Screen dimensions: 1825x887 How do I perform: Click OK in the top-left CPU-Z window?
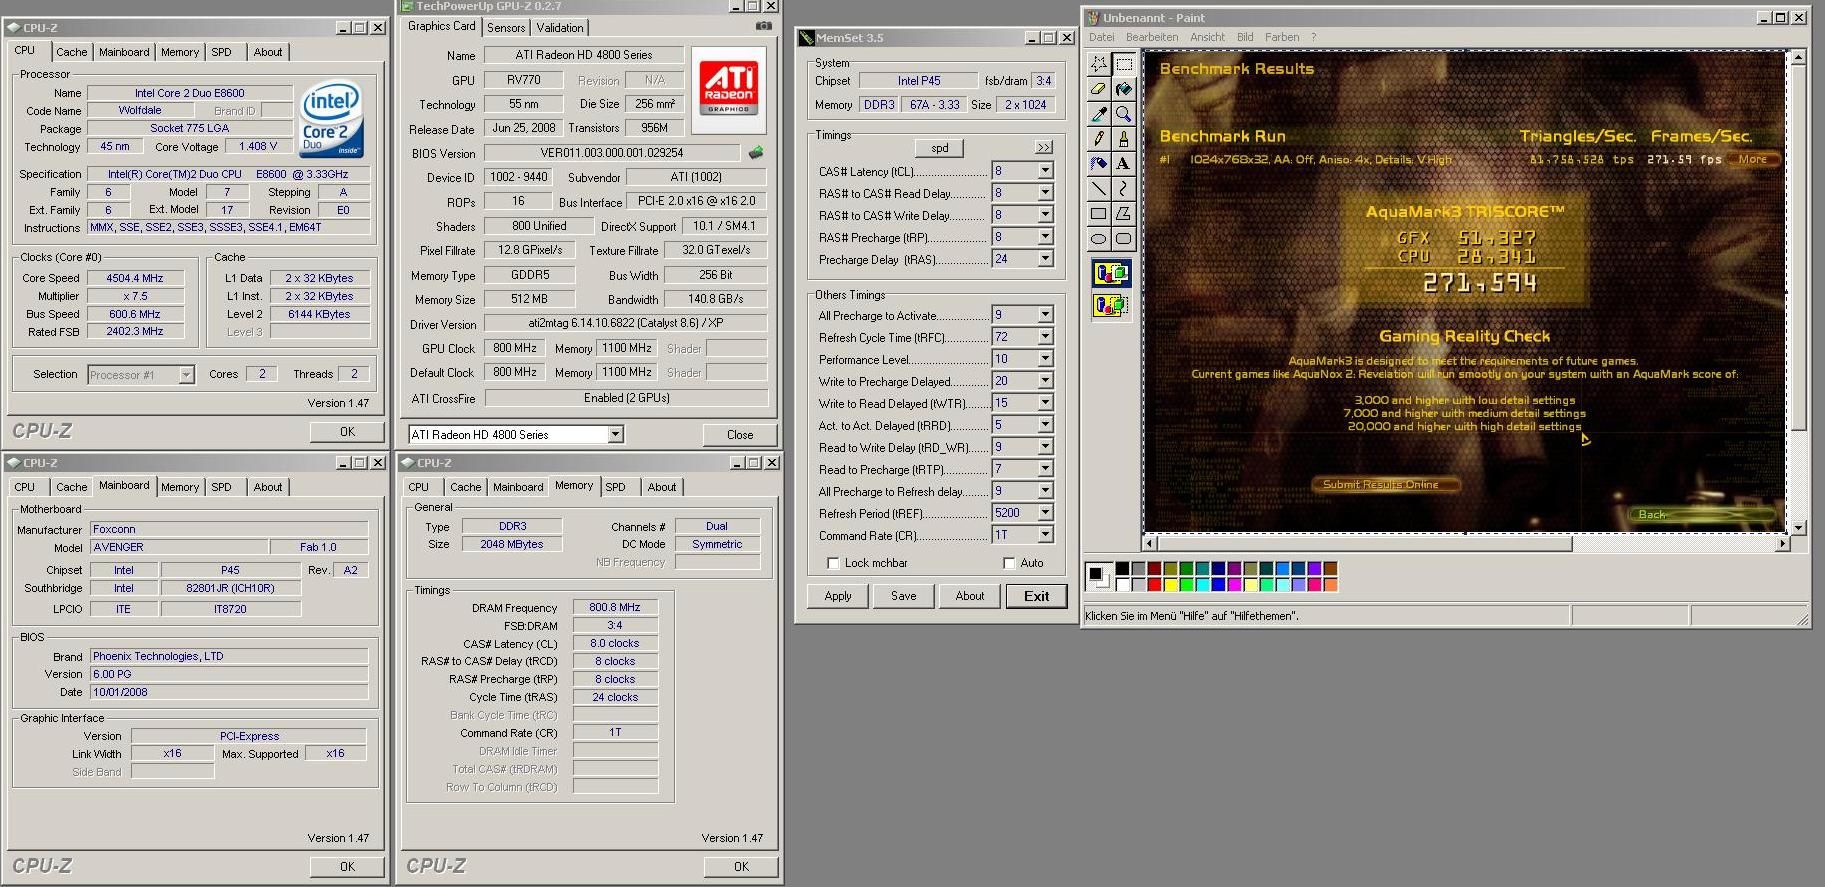347,432
